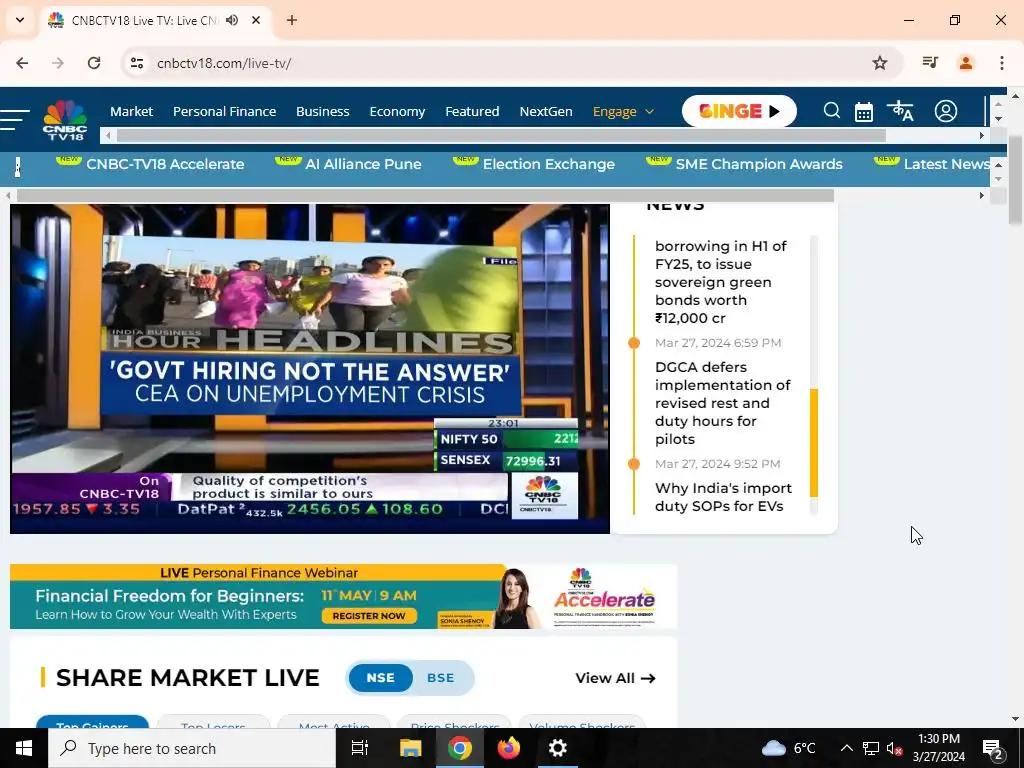Open File Explorer from taskbar
1024x768 pixels.
coord(411,748)
